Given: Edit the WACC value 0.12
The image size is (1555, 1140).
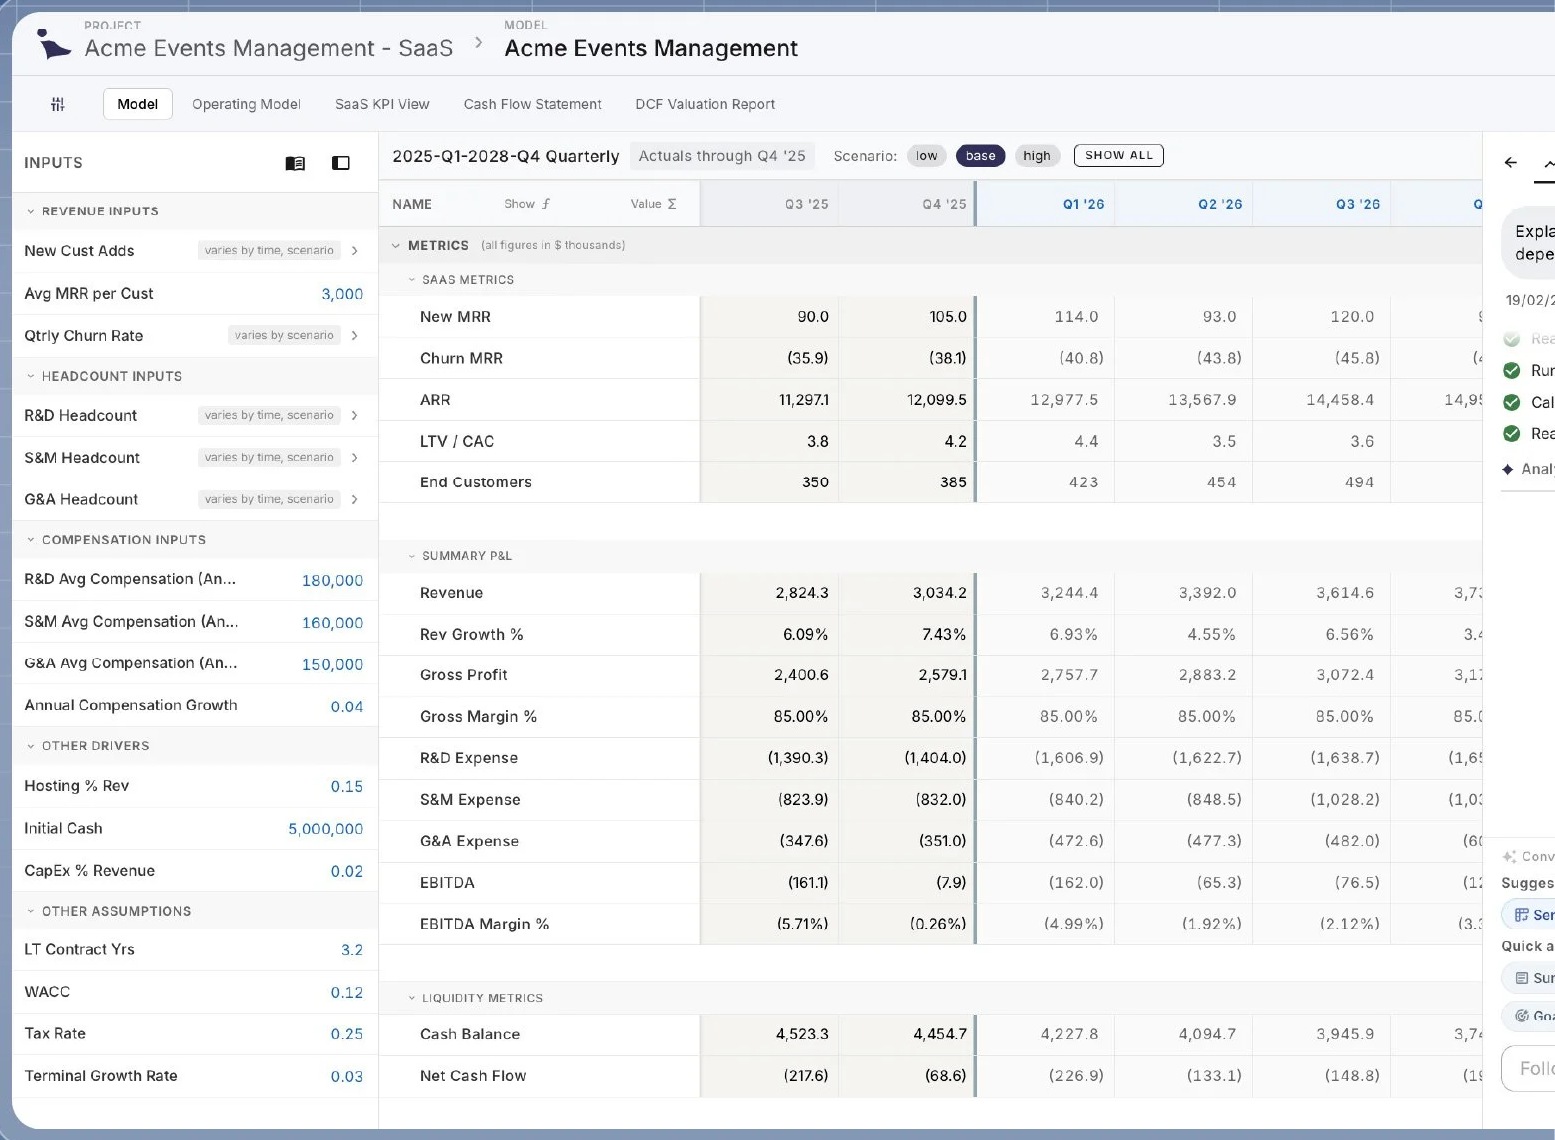Looking at the screenshot, I should [347, 993].
